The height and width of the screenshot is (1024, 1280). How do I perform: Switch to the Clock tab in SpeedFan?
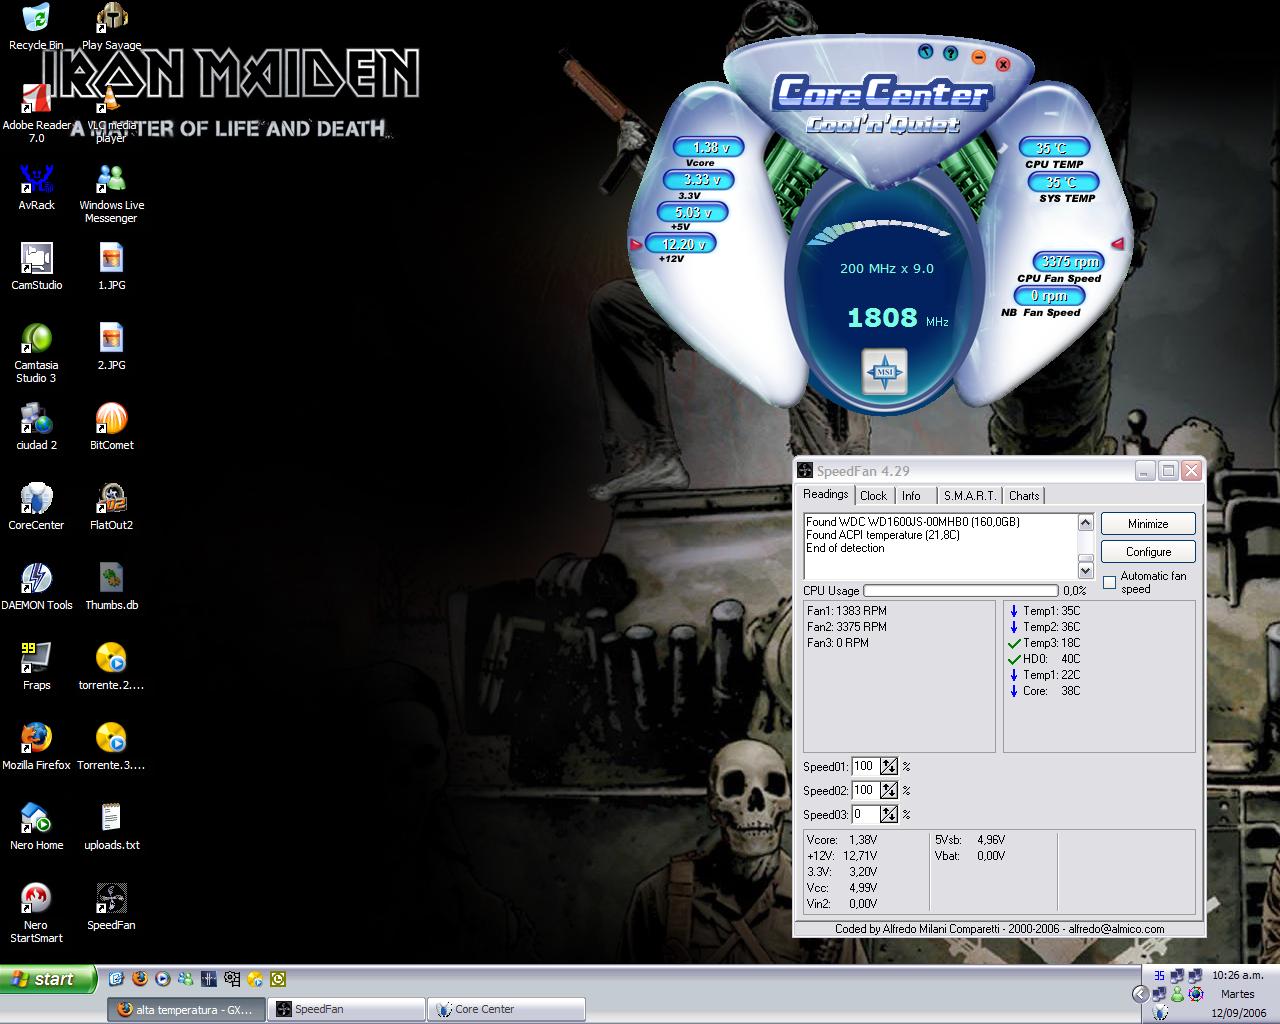(873, 495)
